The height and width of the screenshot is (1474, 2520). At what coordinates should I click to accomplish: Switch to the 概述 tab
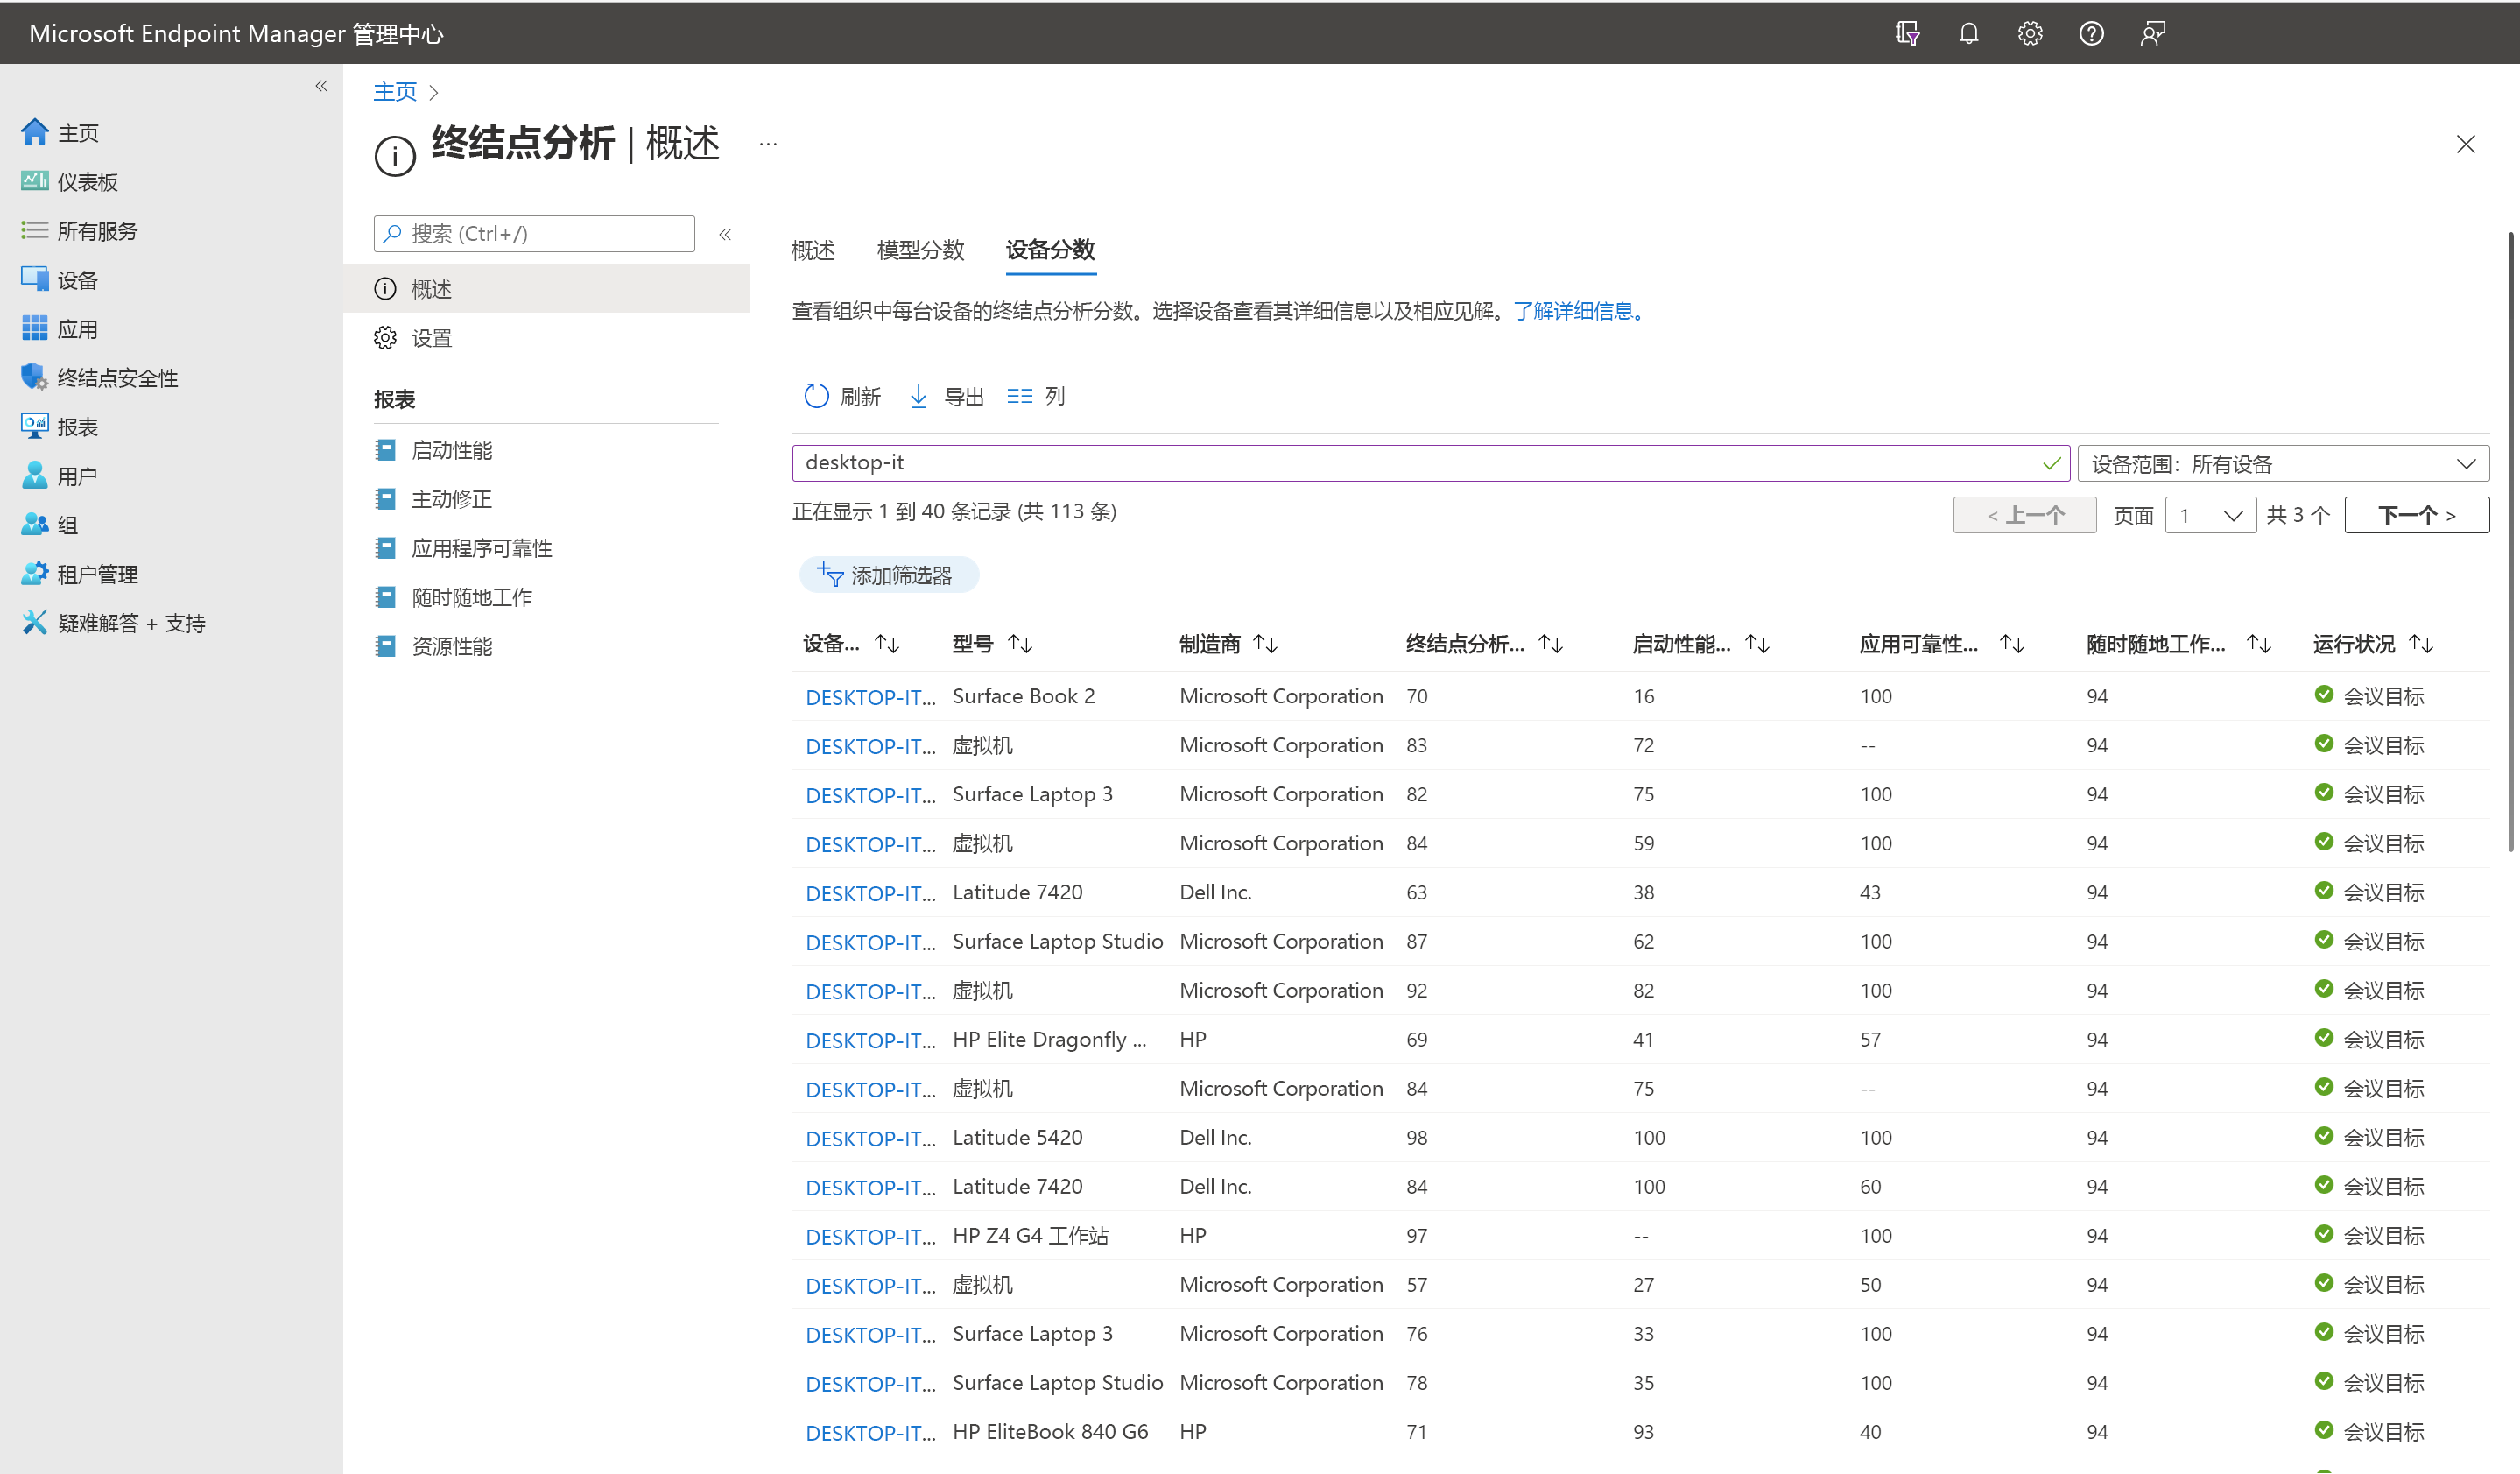point(813,250)
